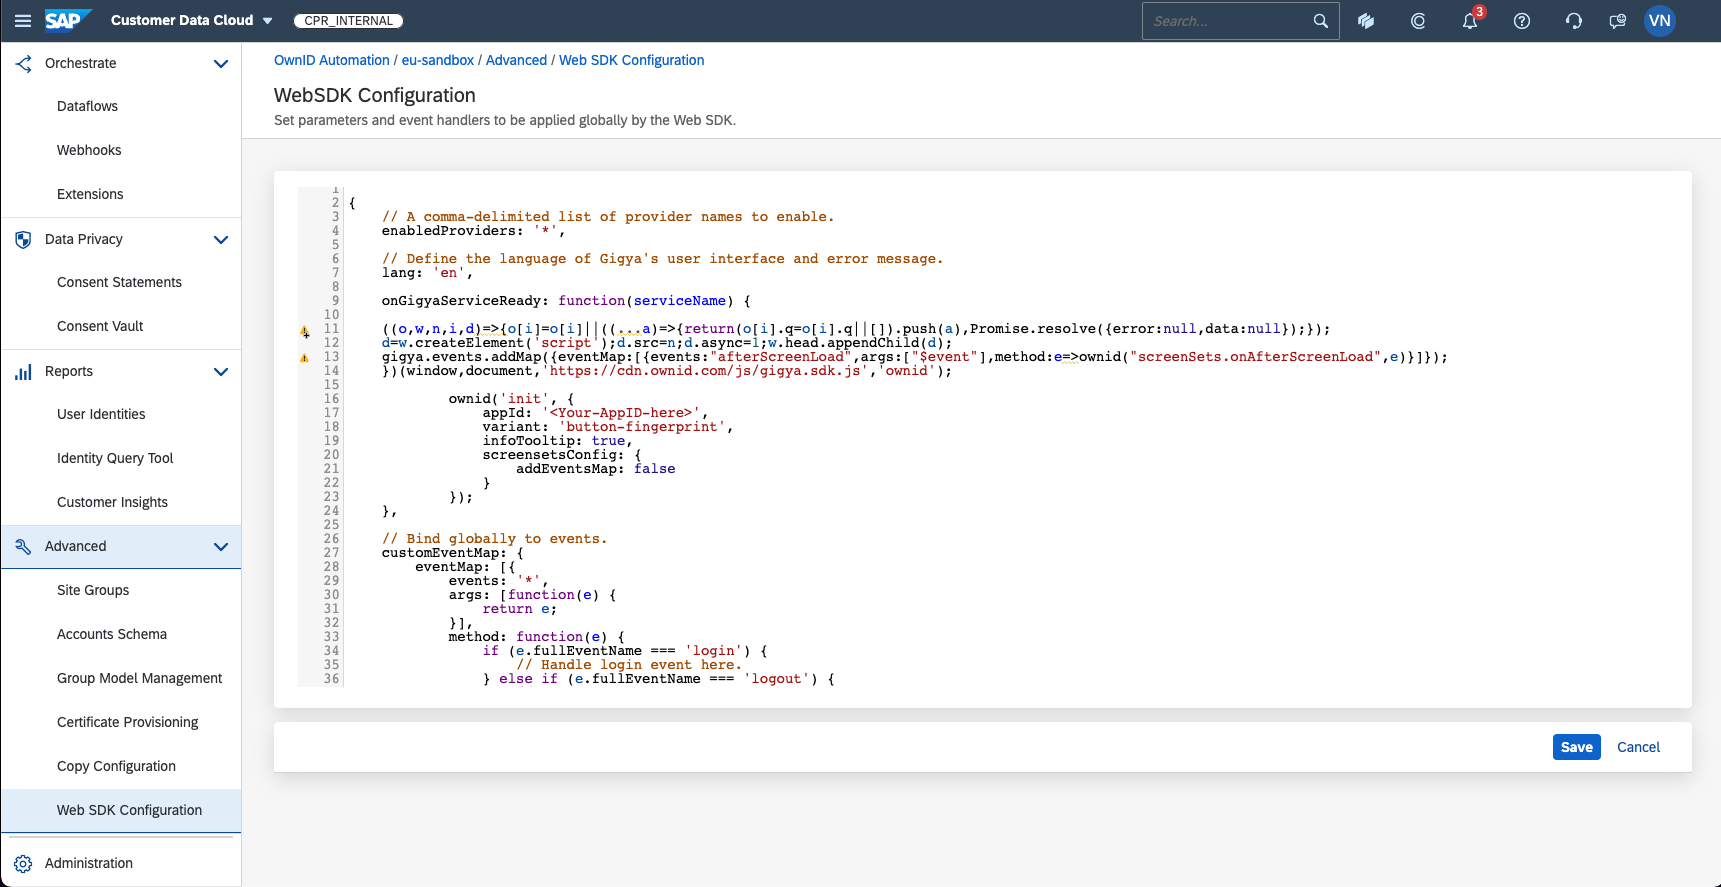Collapse the Reports section

tap(221, 372)
